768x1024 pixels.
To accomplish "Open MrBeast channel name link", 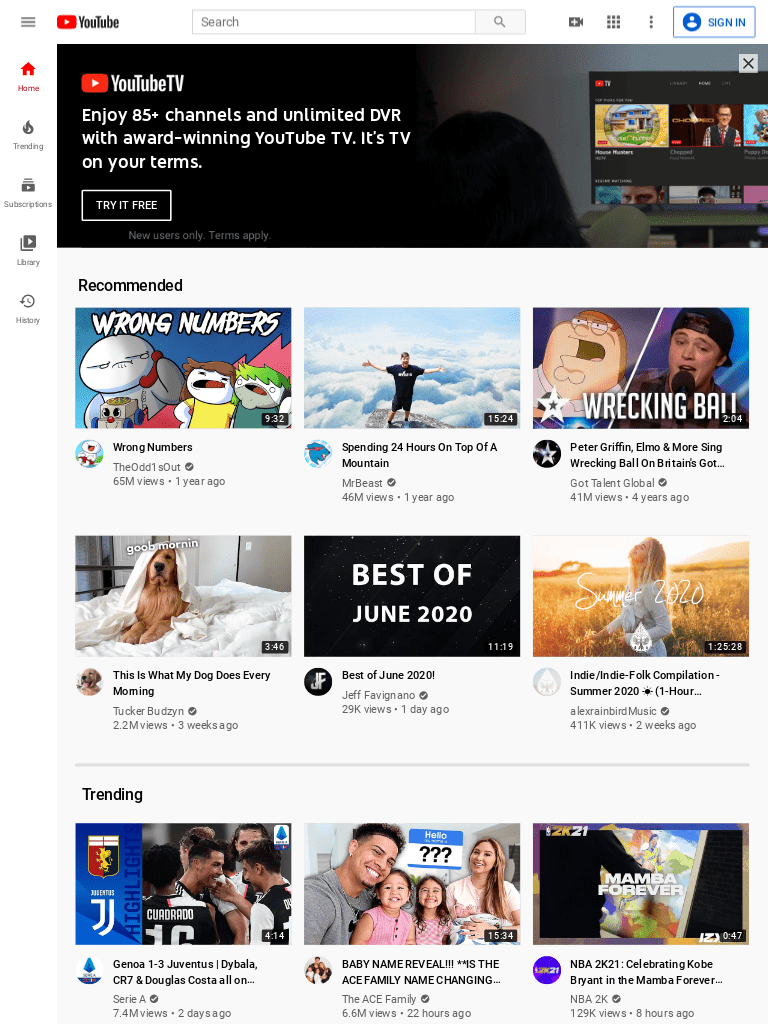I will [362, 483].
